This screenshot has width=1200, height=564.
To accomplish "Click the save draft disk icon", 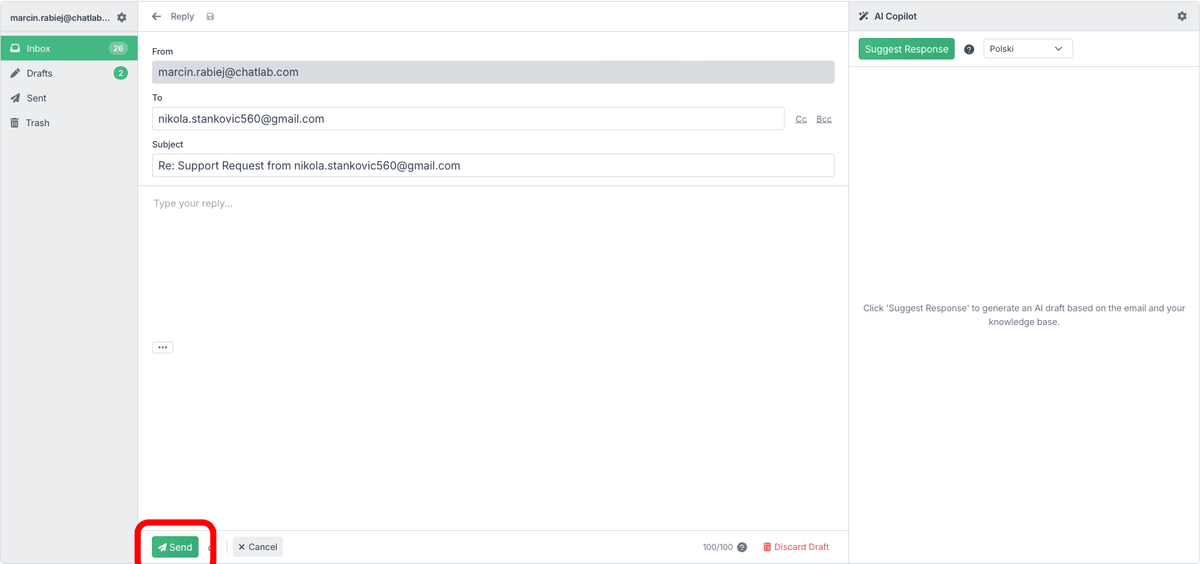I will (x=210, y=17).
